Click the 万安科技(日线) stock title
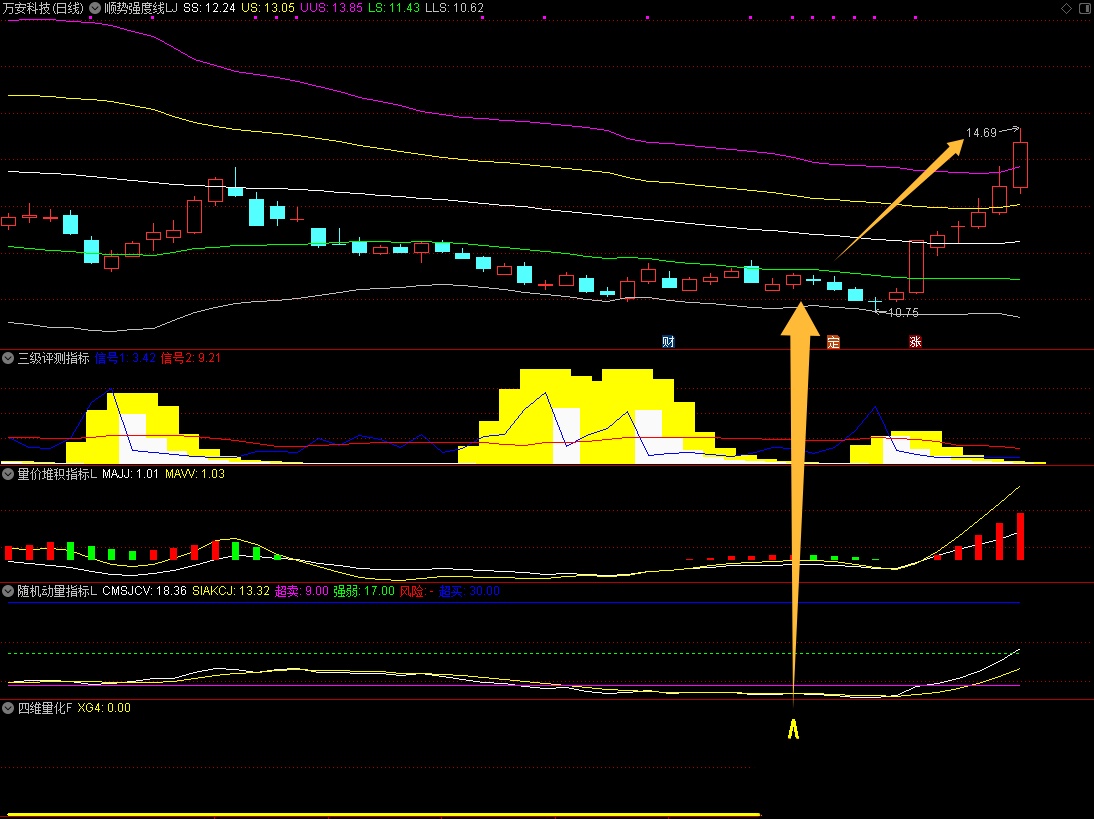The image size is (1094, 819). 43,7
